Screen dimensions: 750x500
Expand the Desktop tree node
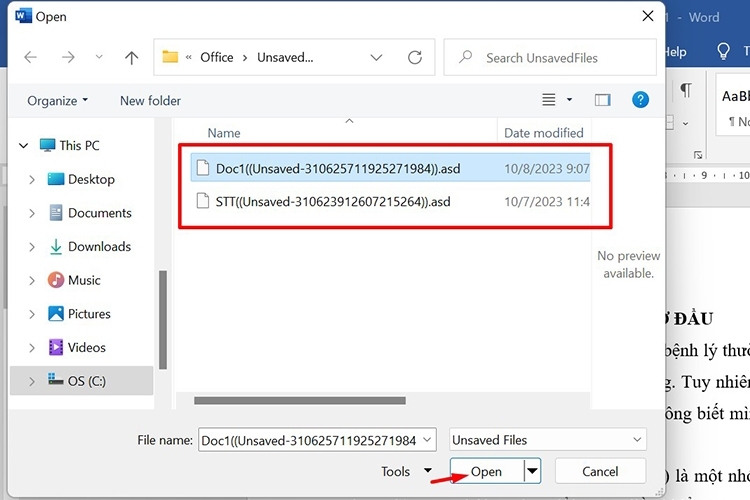coord(32,179)
